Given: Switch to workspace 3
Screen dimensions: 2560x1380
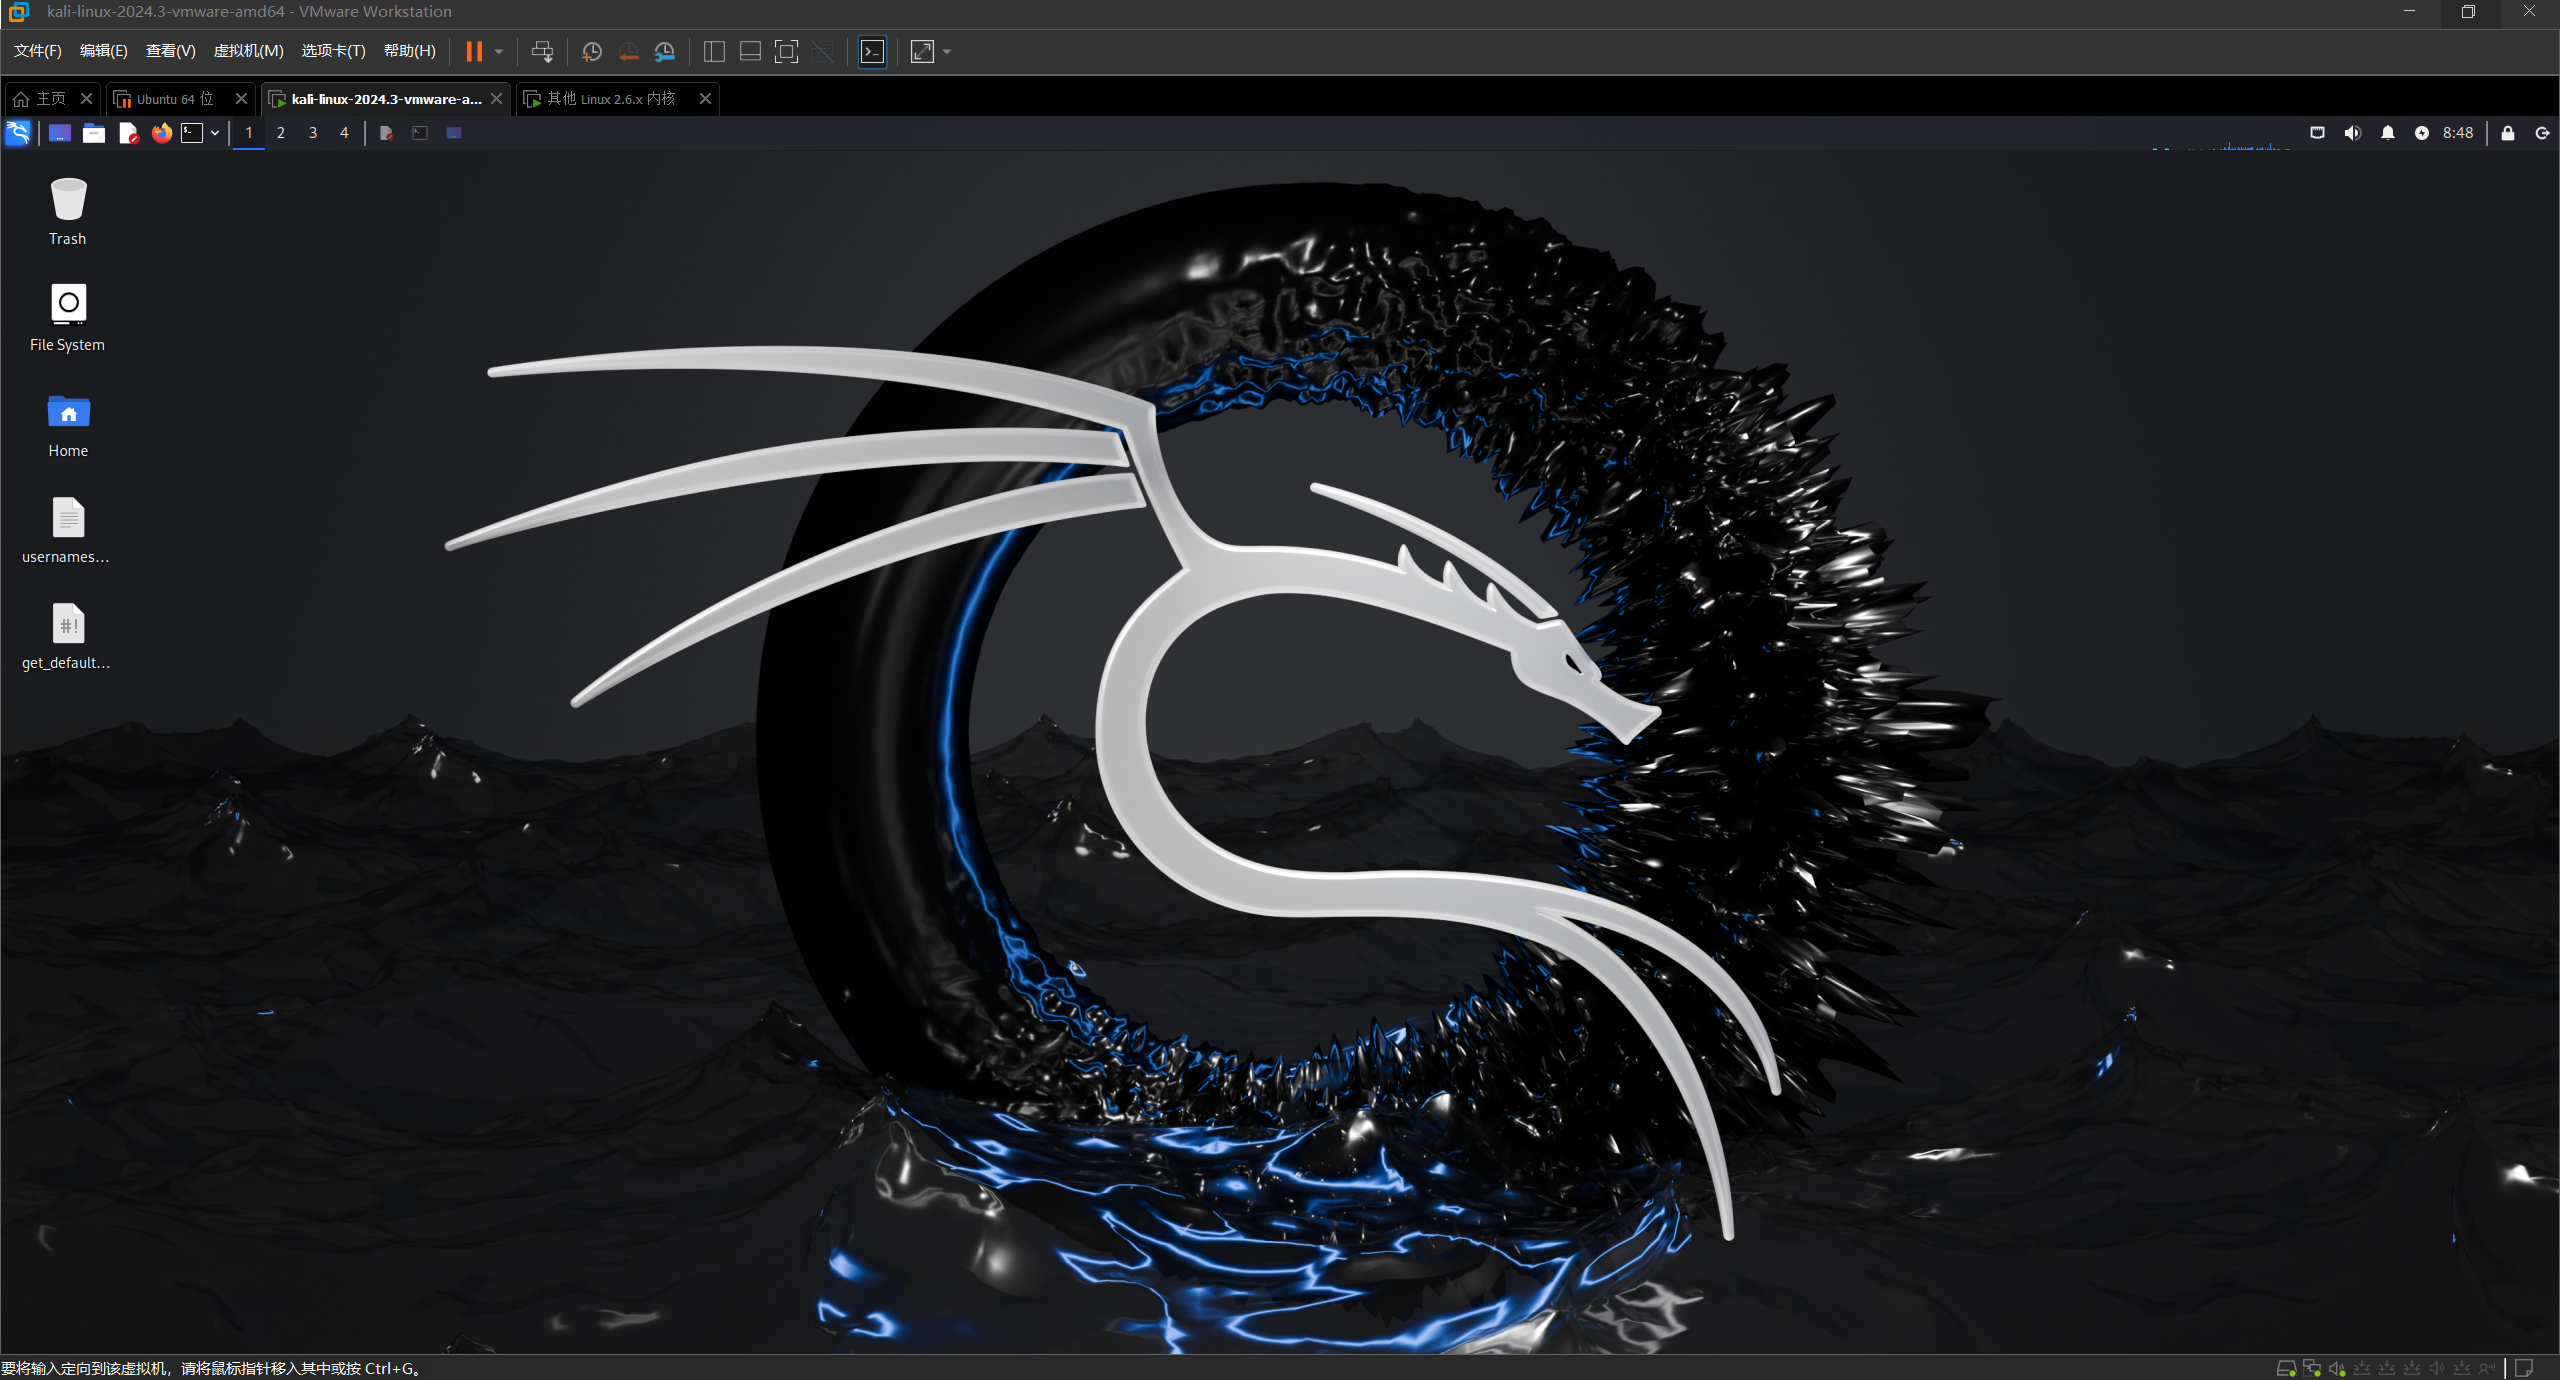Looking at the screenshot, I should [x=313, y=133].
